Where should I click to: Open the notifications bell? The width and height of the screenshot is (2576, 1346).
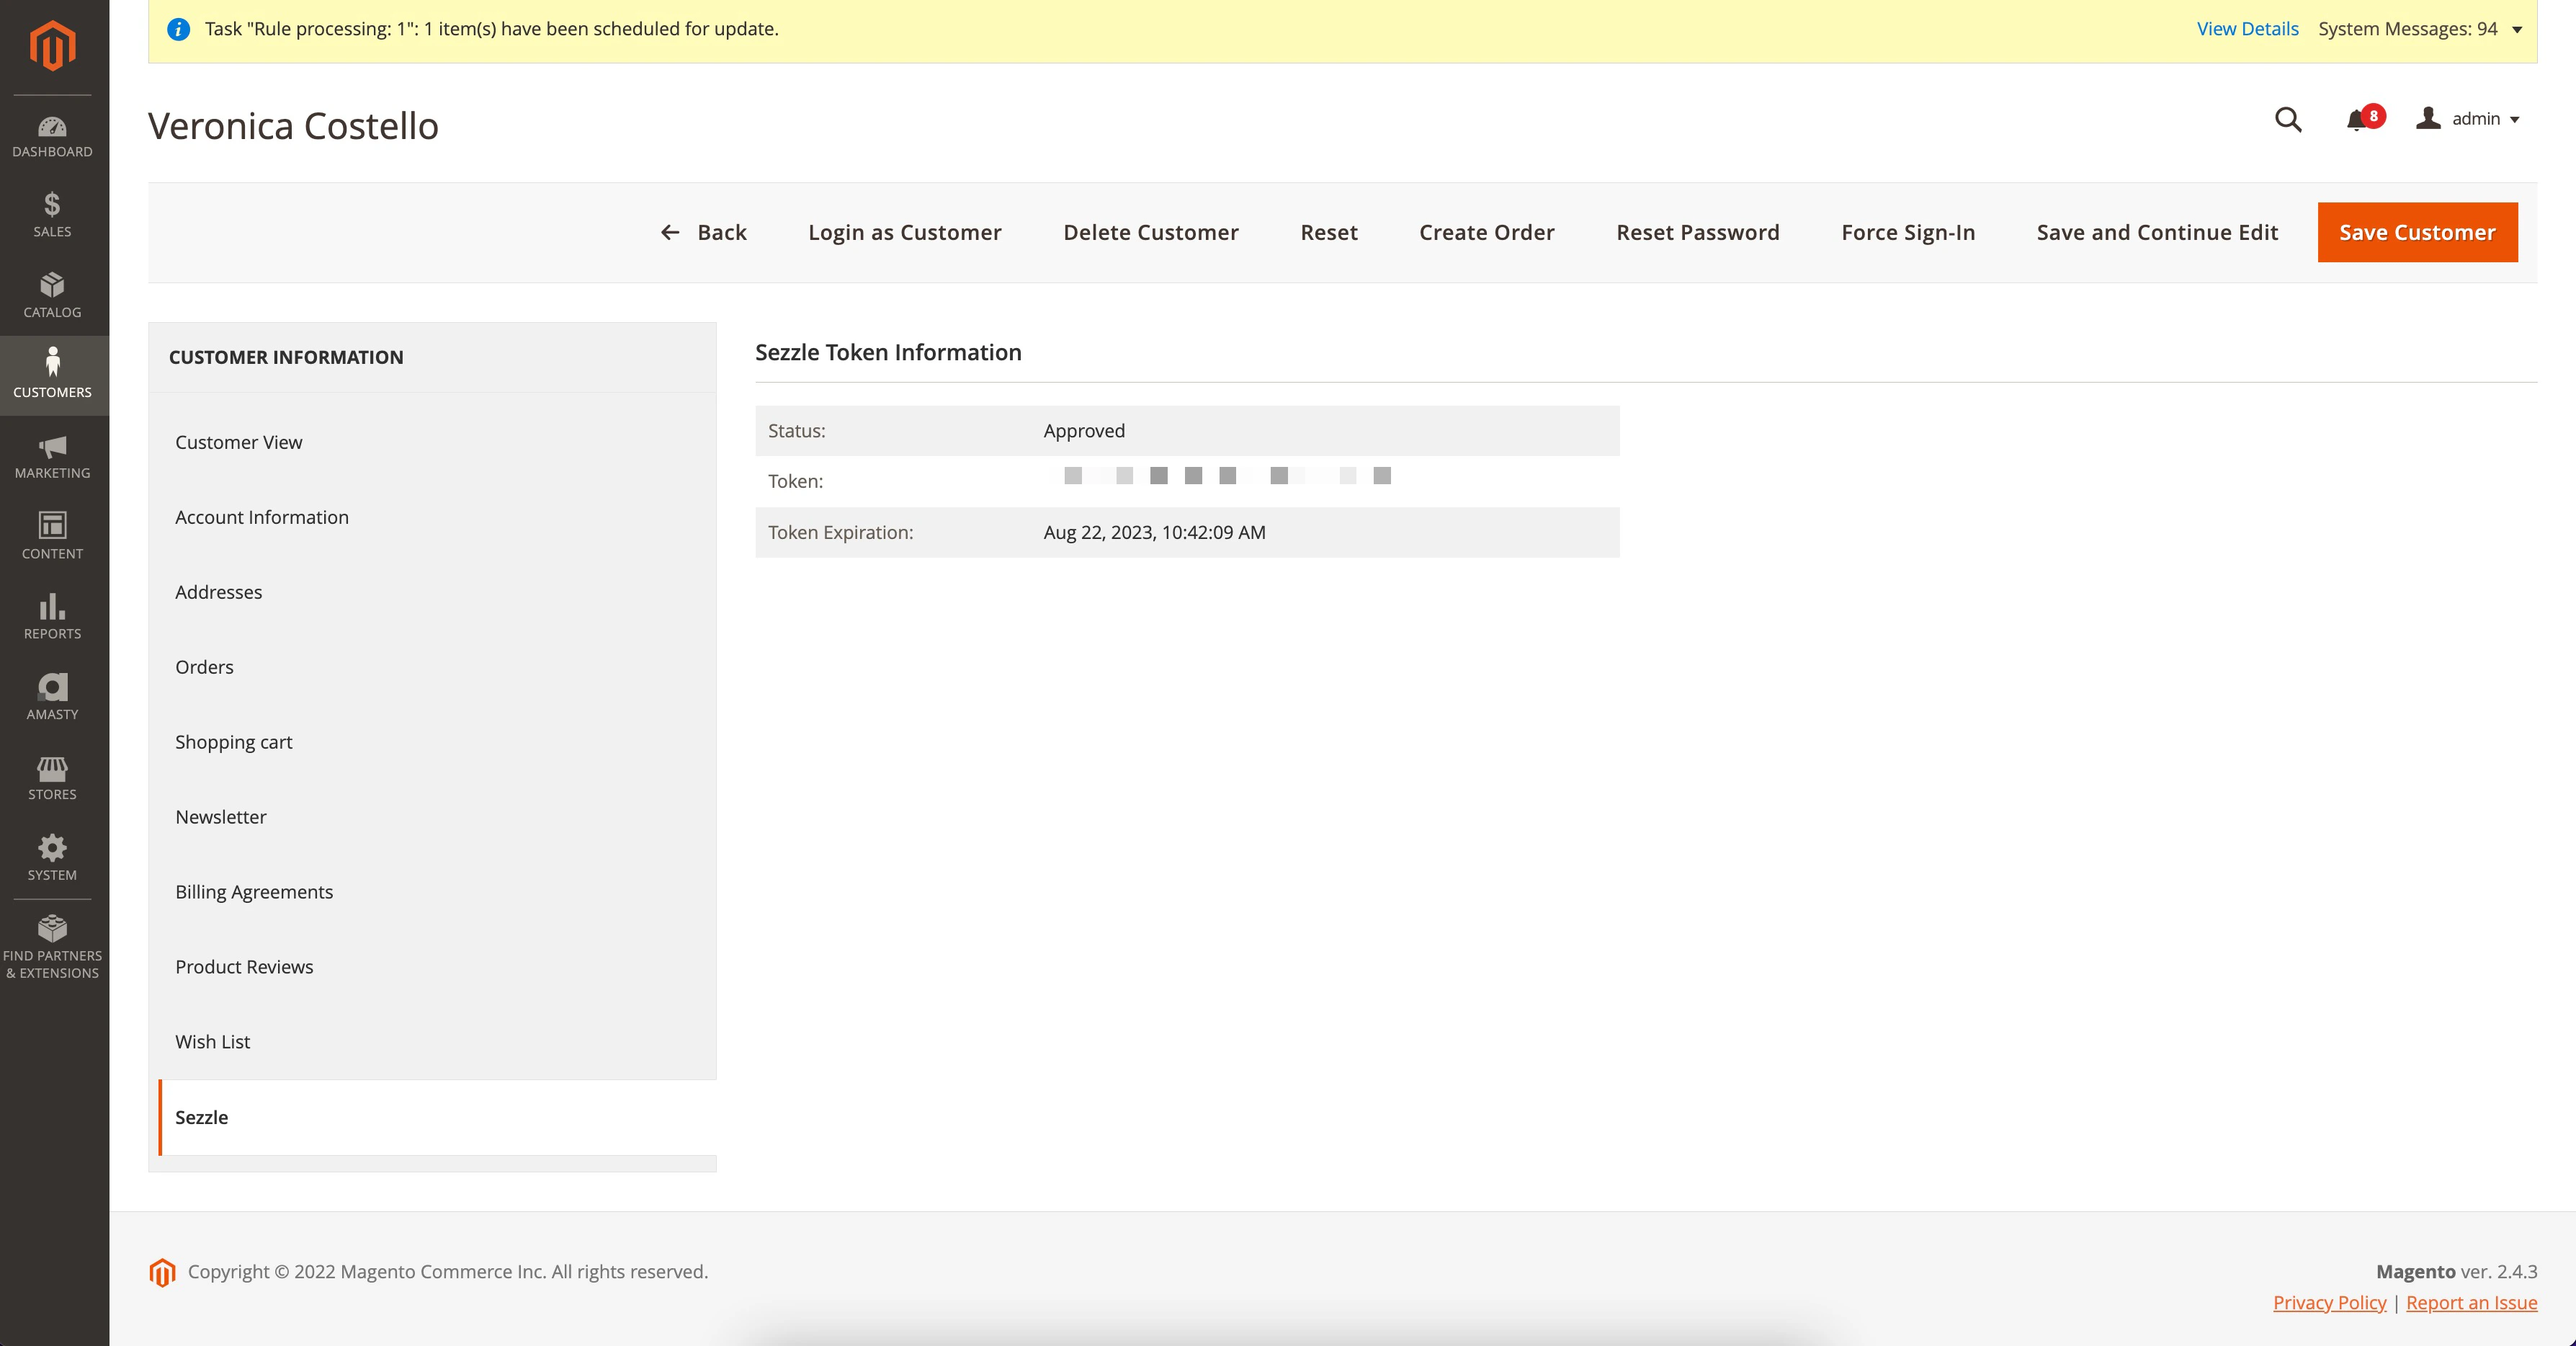click(x=2364, y=119)
